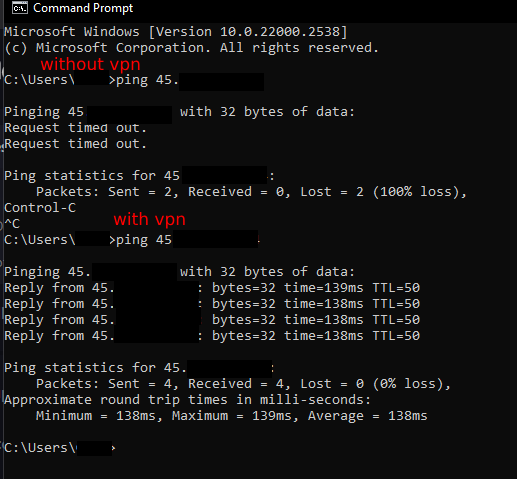Click the '^C' interrupt line
The width and height of the screenshot is (517, 479).
pyautogui.click(x=12, y=224)
